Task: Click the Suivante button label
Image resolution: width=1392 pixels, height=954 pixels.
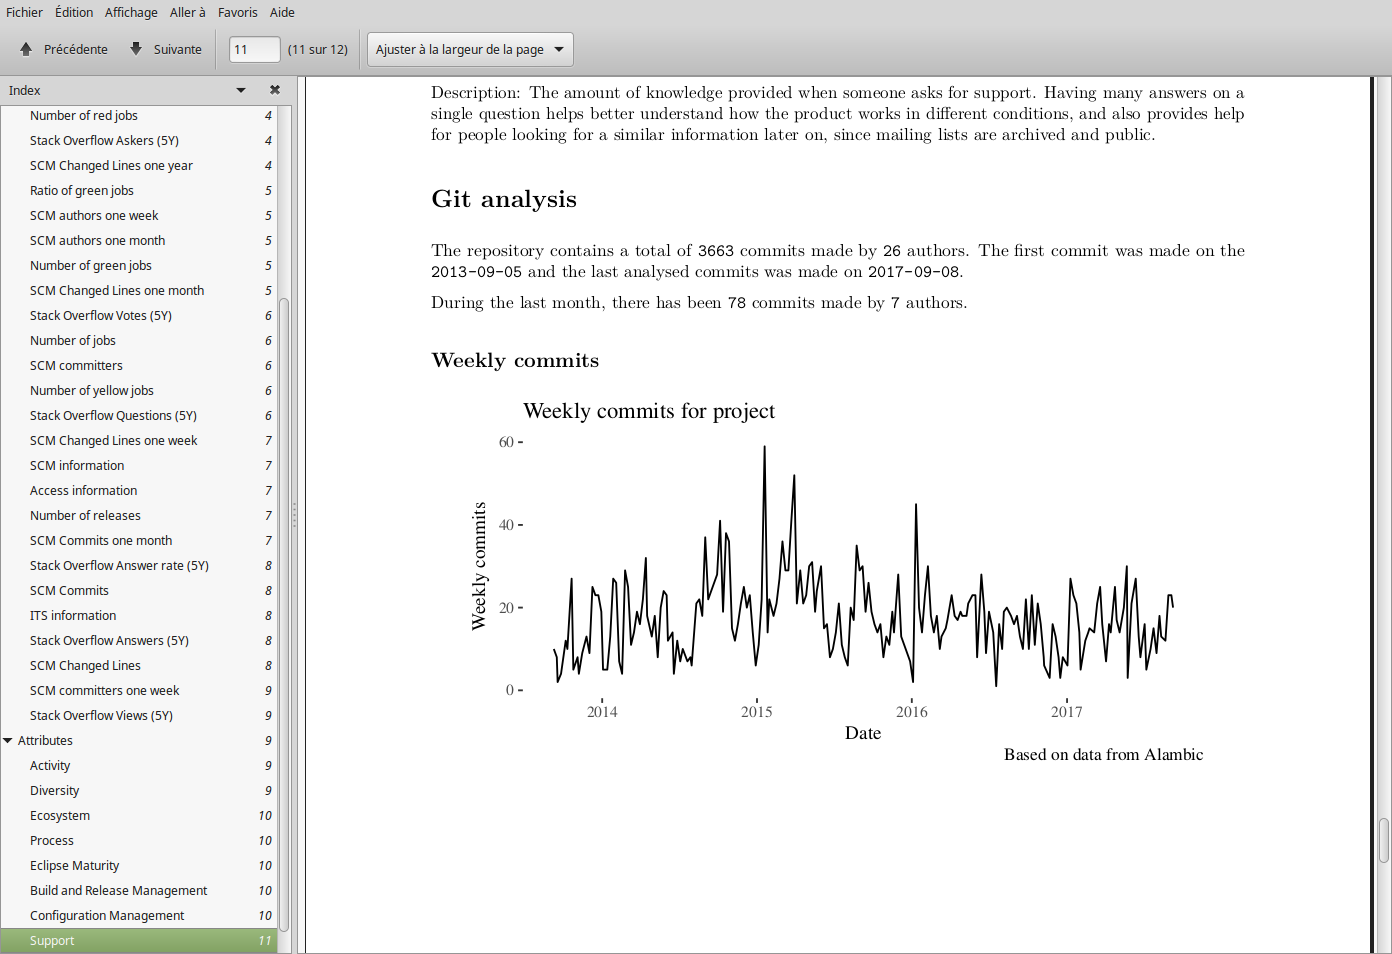Action: [x=177, y=49]
